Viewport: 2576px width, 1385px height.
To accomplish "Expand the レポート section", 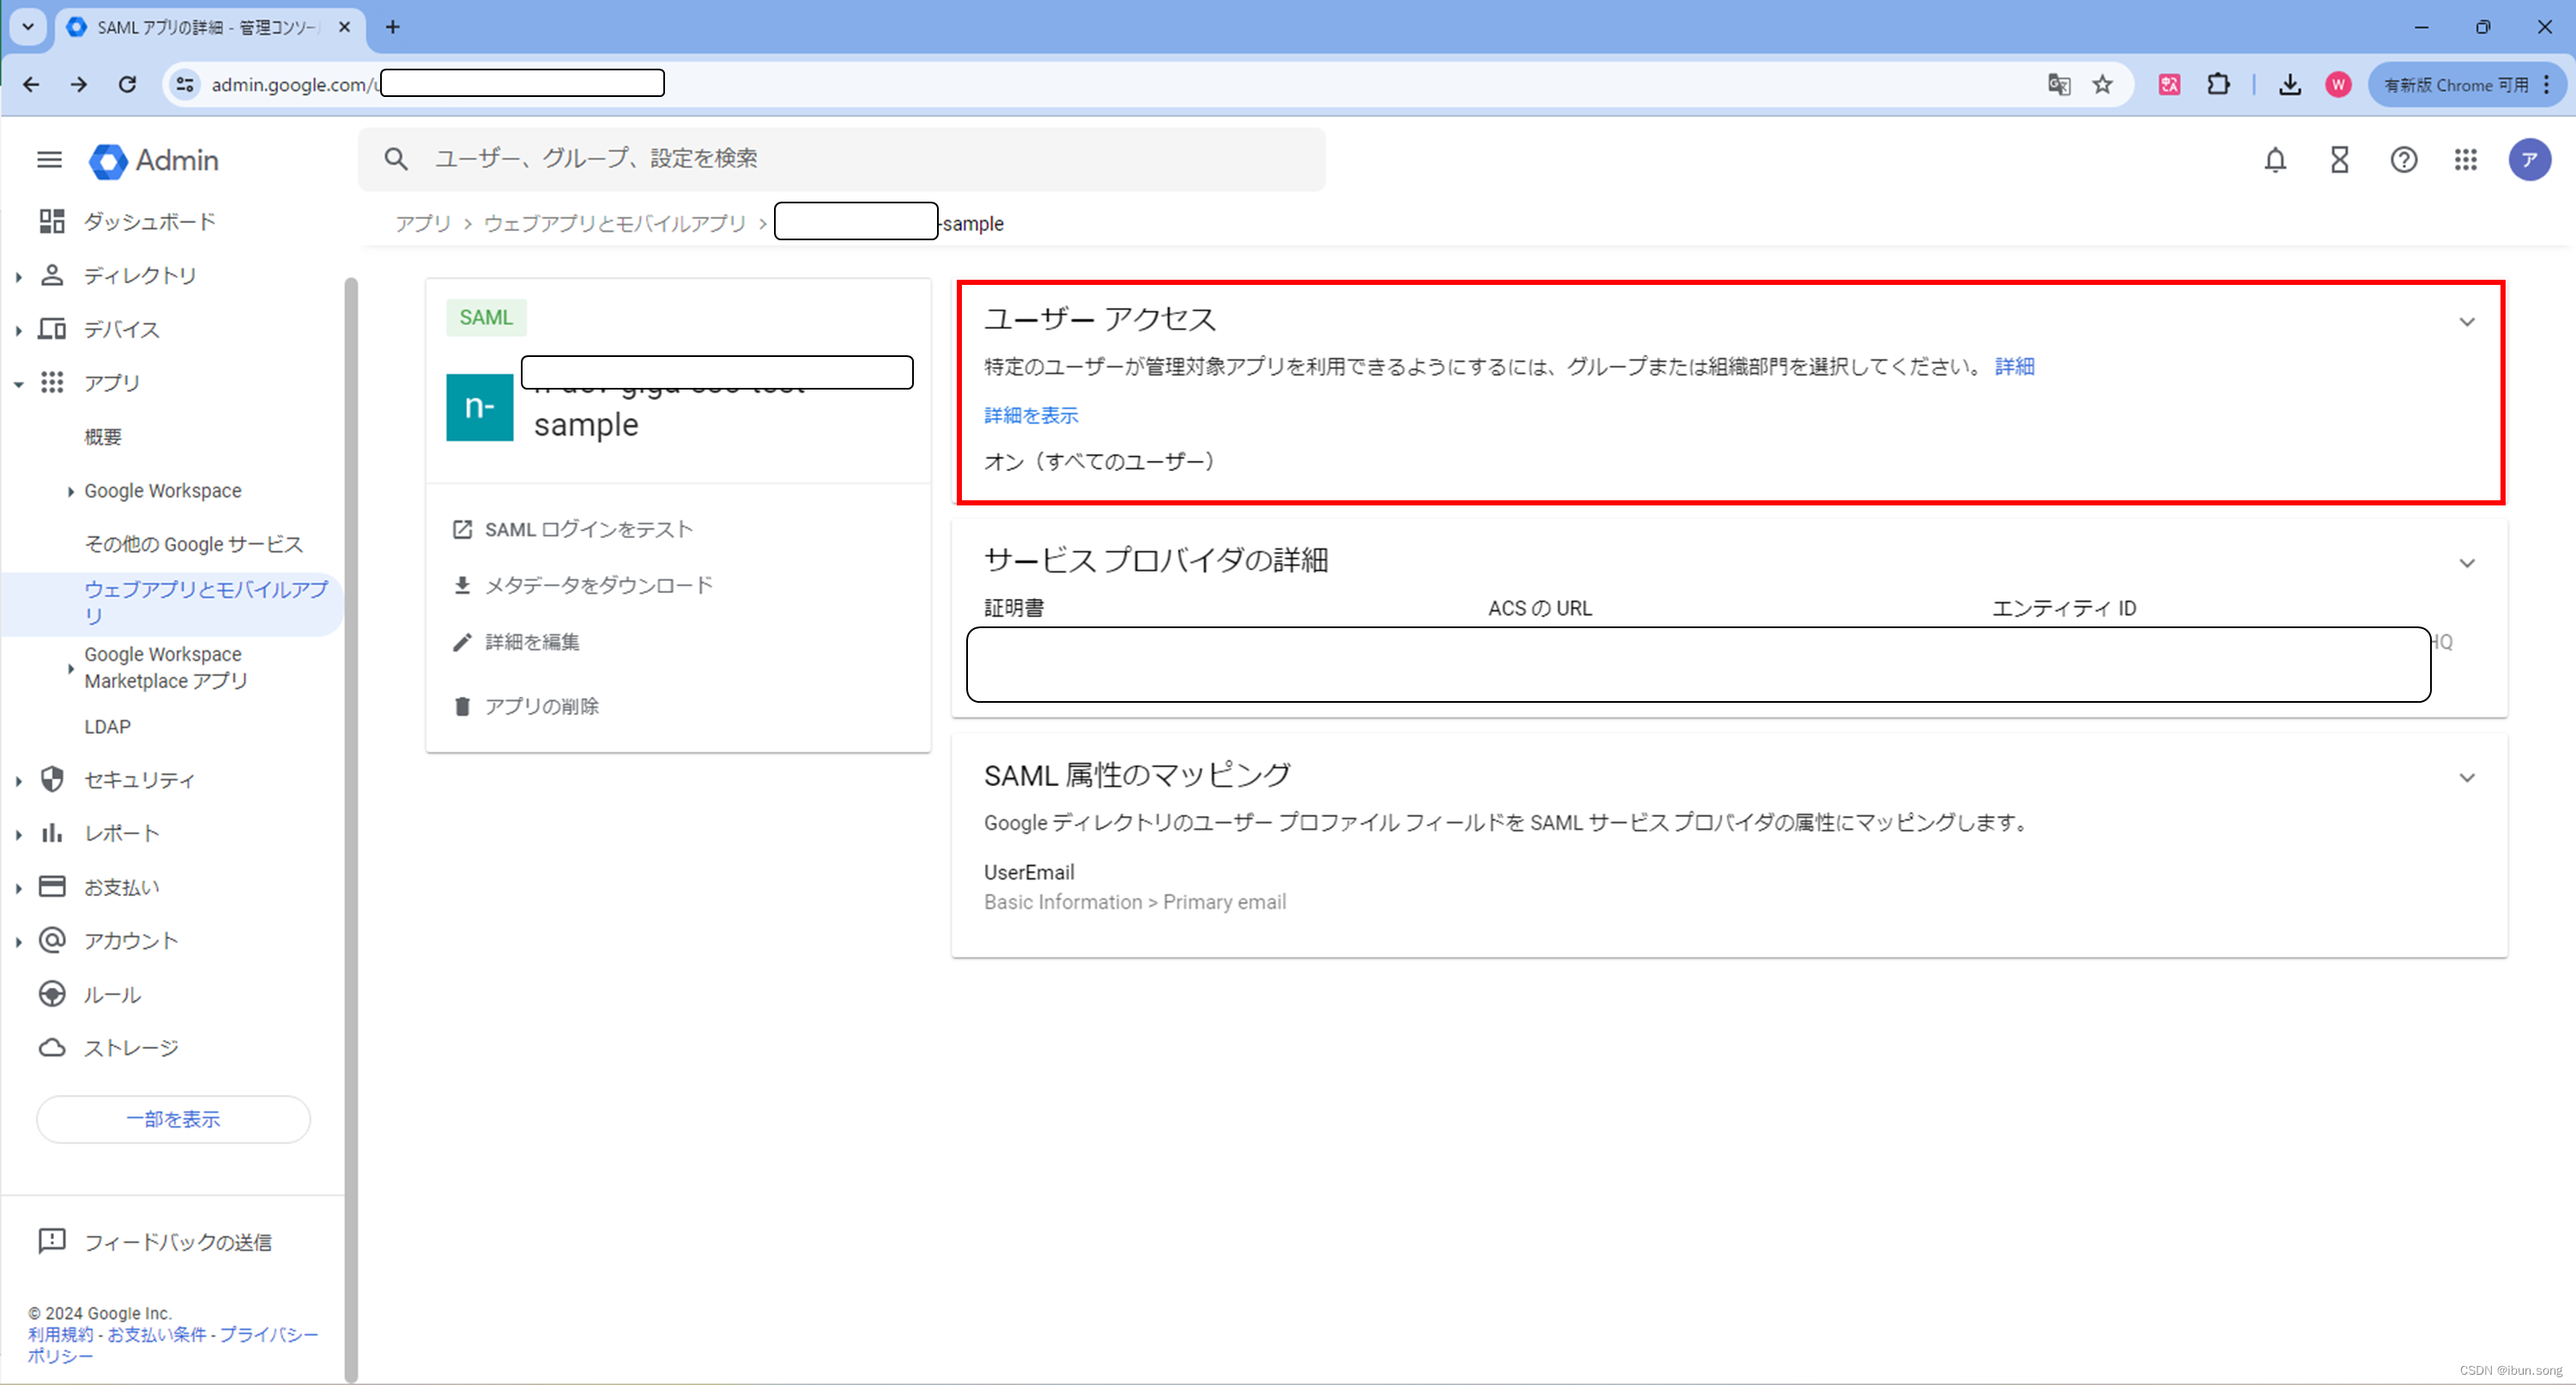I will 19,835.
